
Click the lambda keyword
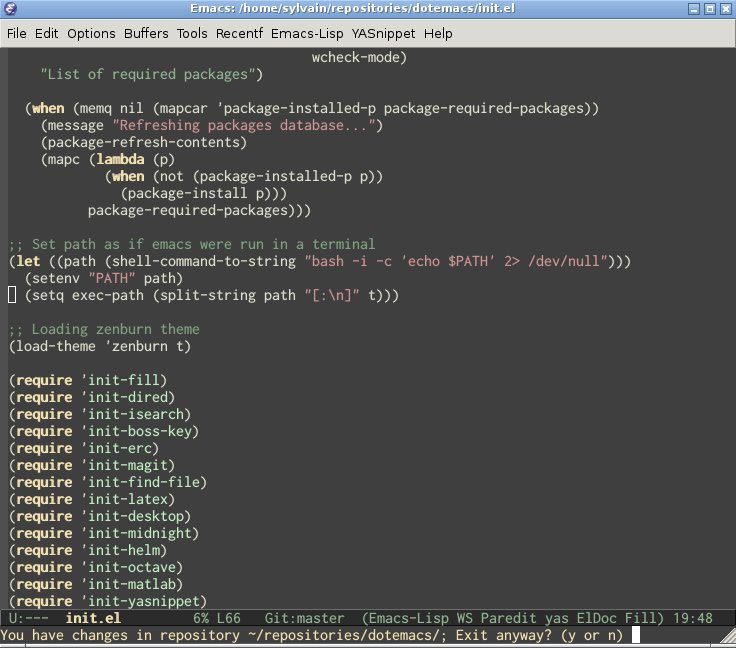[120, 160]
